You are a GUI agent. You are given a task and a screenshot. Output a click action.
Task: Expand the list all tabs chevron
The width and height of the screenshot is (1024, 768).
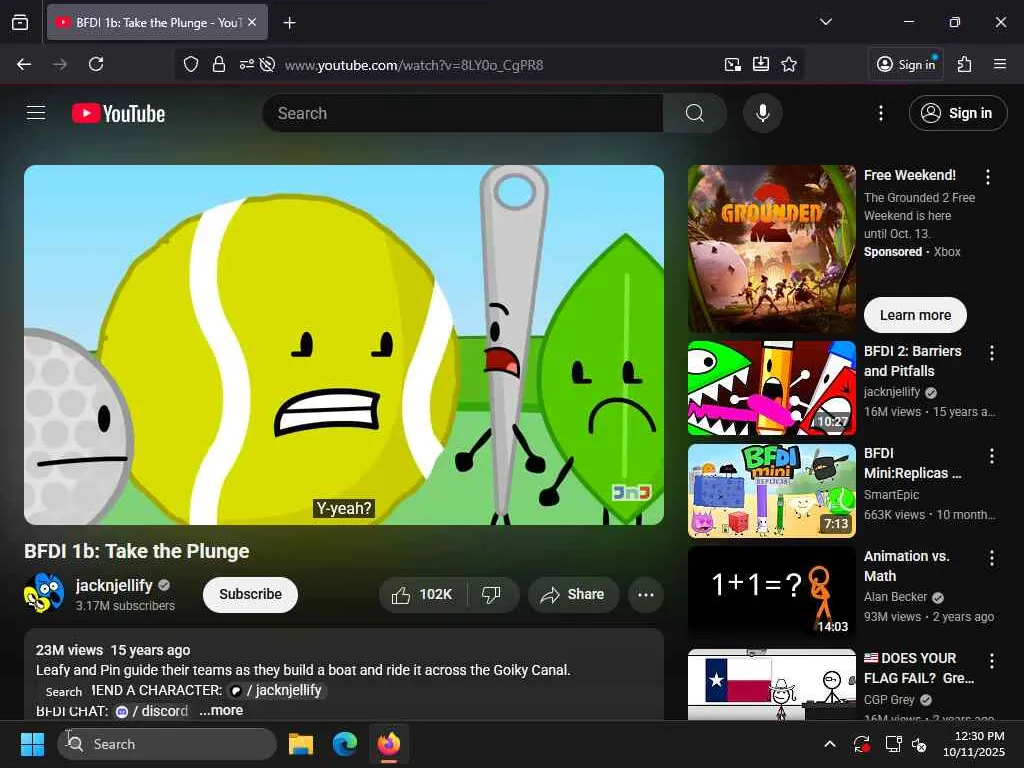825,22
